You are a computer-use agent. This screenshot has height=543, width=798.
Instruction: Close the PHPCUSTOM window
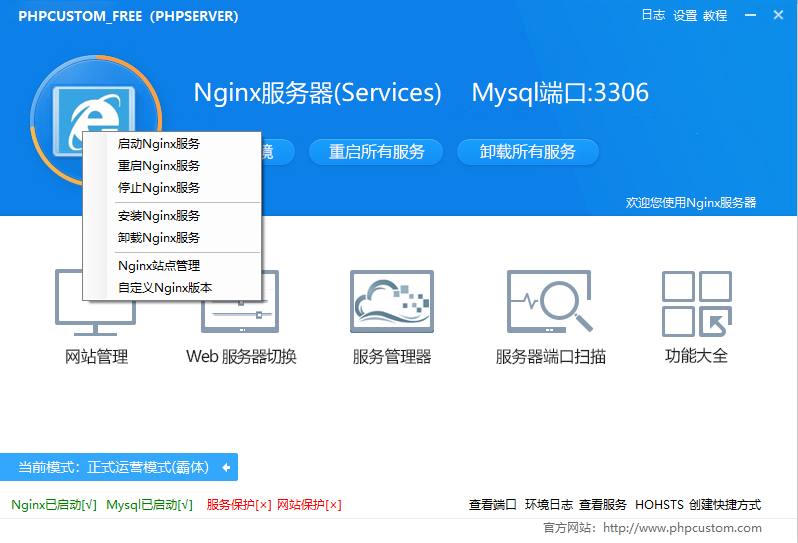(778, 15)
